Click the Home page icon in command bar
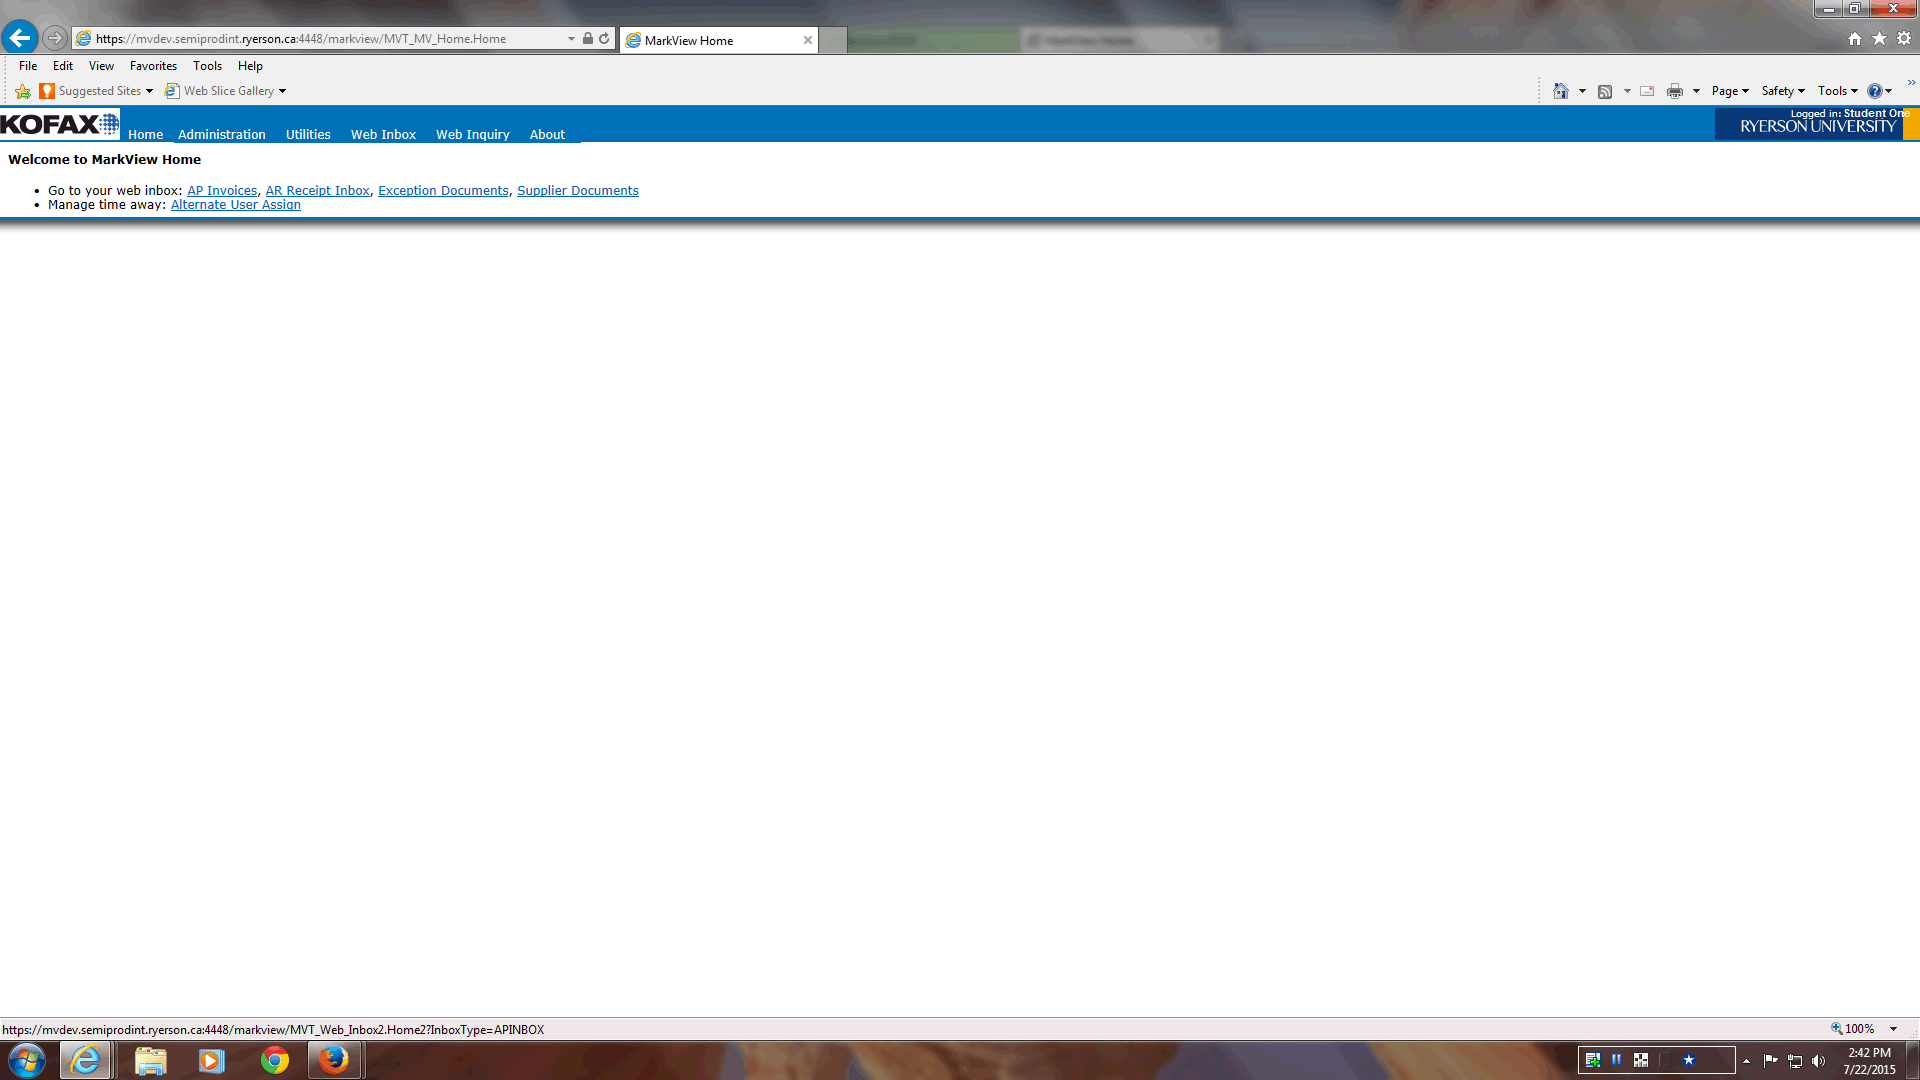The height and width of the screenshot is (1080, 1920). point(1560,91)
